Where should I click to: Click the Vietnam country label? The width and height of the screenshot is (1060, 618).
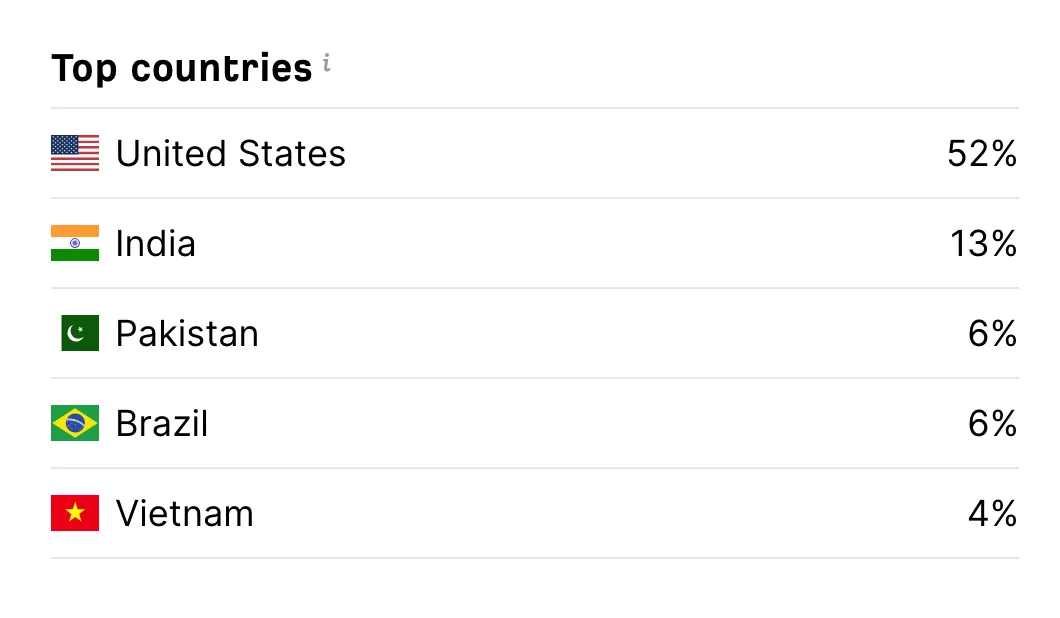pyautogui.click(x=185, y=513)
